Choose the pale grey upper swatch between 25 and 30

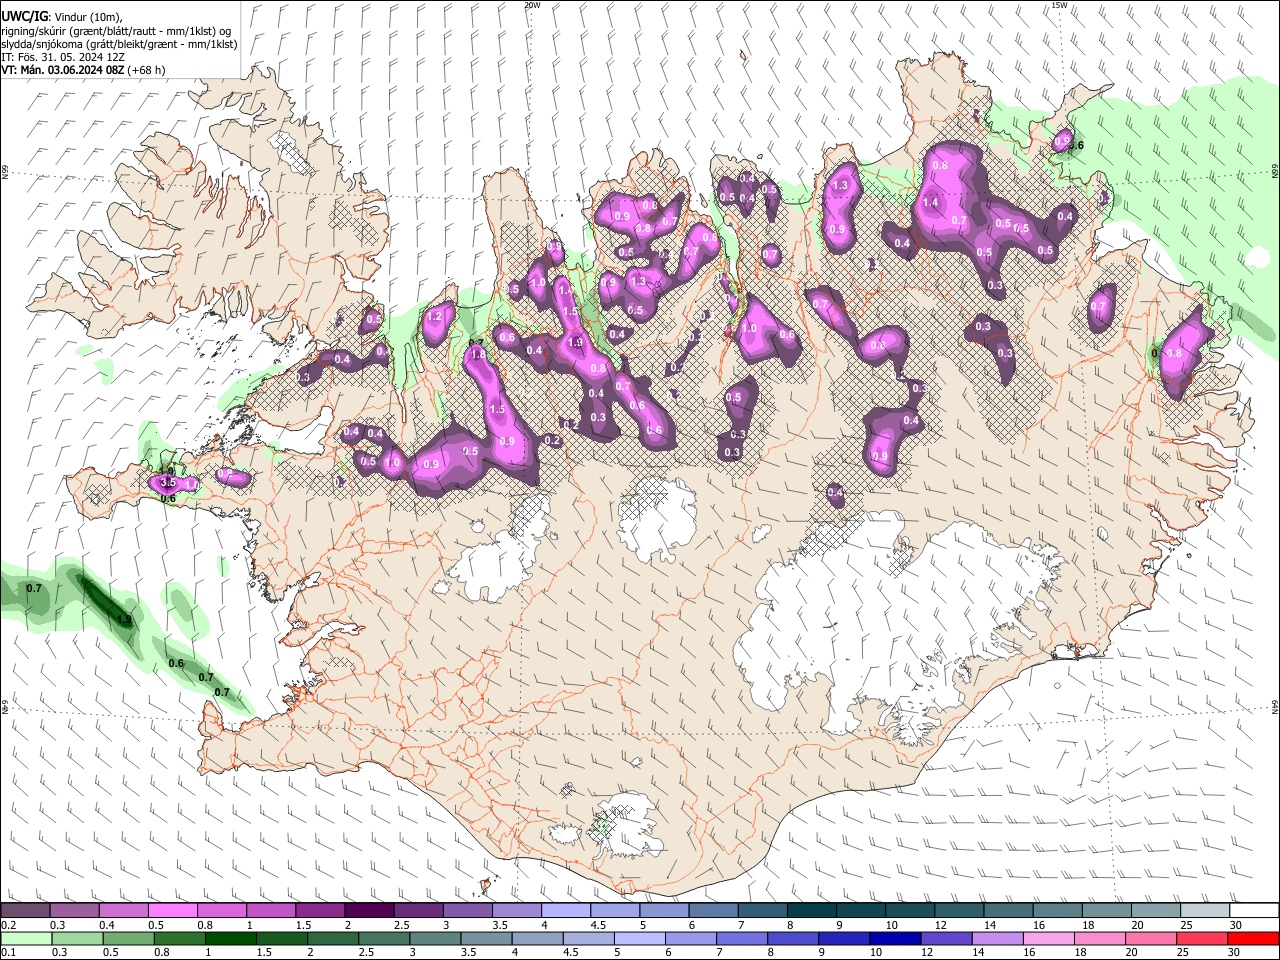1204,910
